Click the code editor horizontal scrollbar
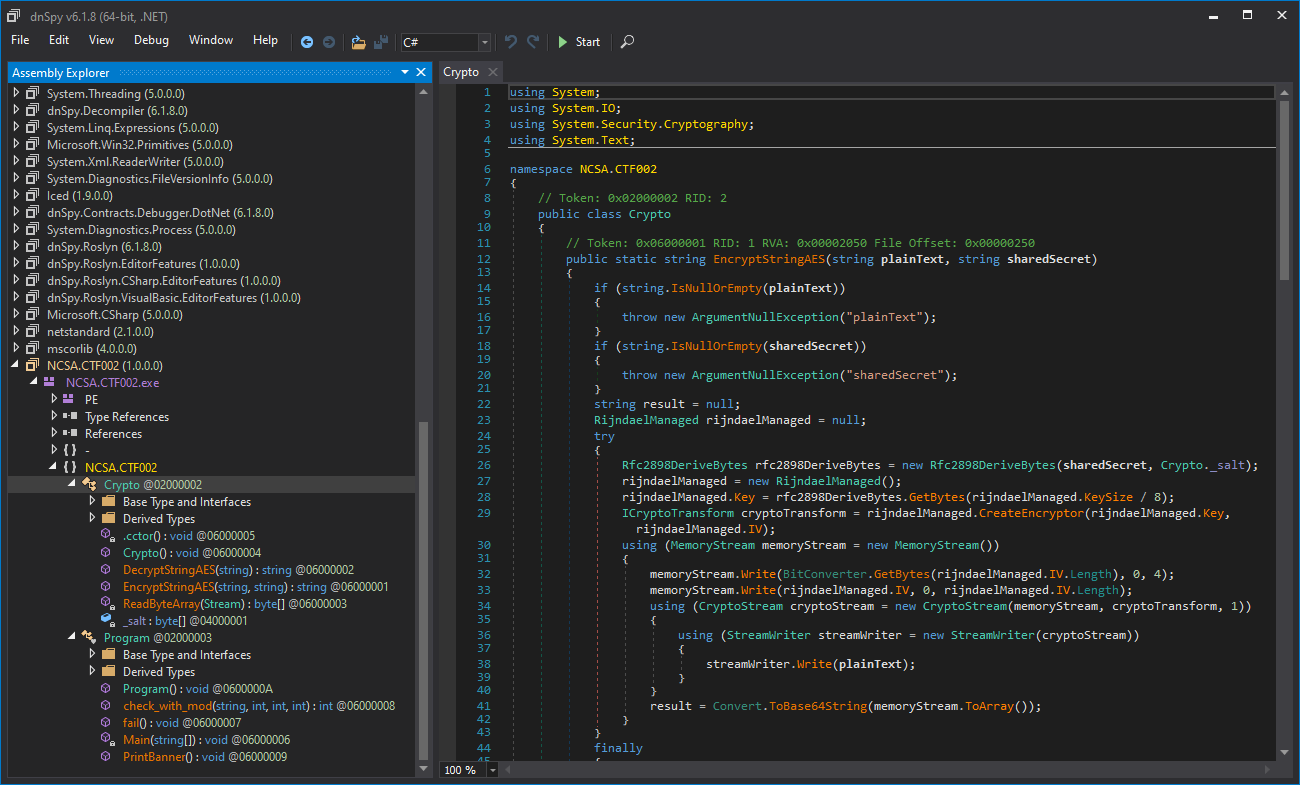Screen dimensions: 1300x785 pyautogui.click(x=890, y=770)
